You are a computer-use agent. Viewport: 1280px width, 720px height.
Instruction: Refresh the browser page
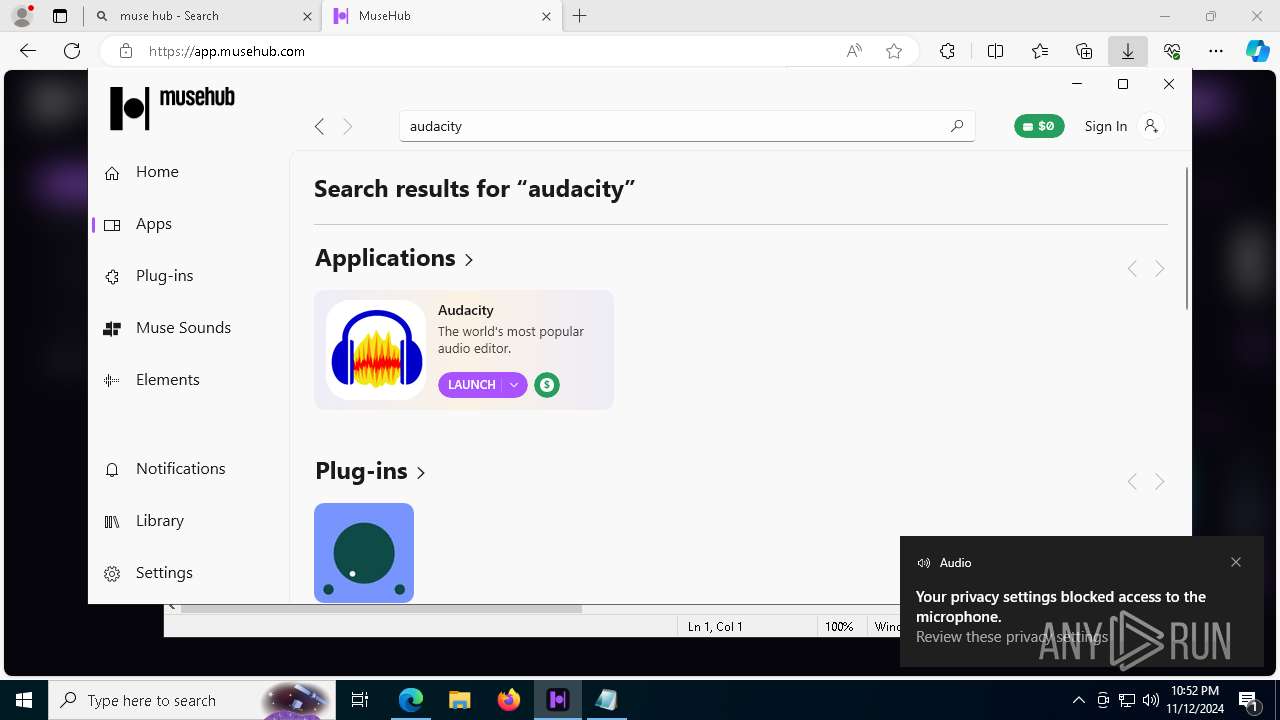(x=72, y=51)
